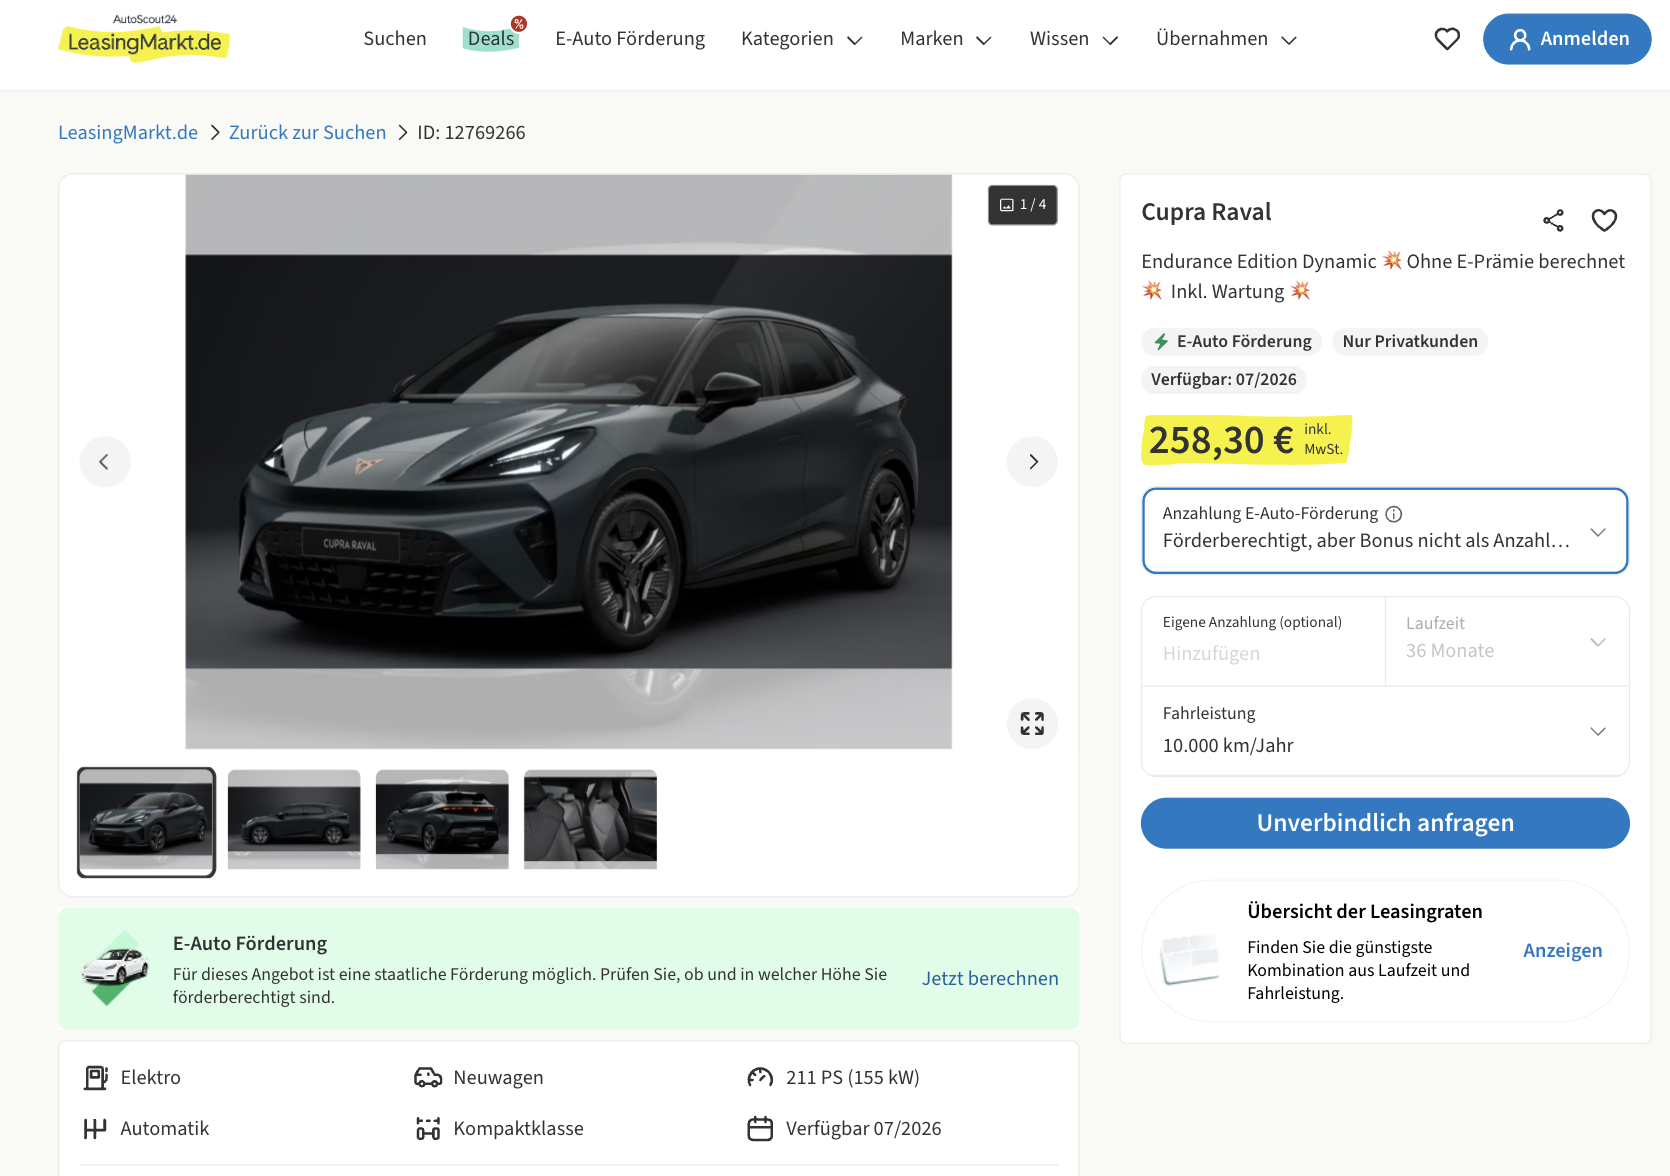Open the Kategorien menu
Viewport: 1670px width, 1176px height.
pyautogui.click(x=801, y=39)
